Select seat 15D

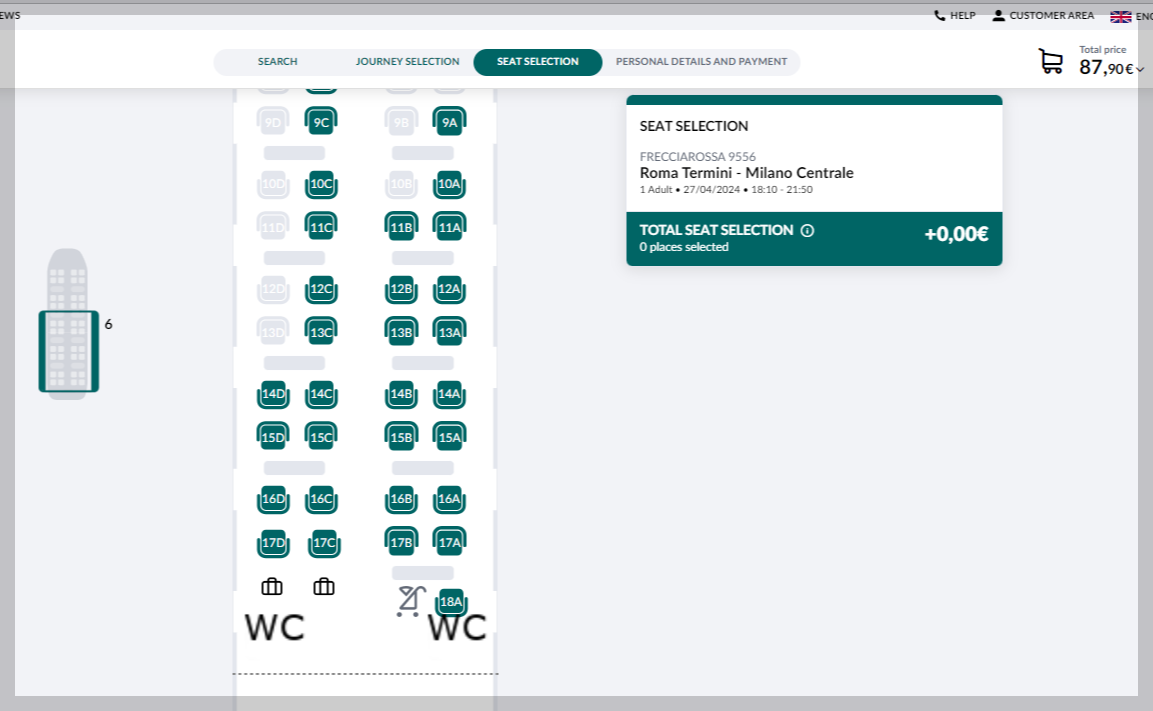click(273, 437)
